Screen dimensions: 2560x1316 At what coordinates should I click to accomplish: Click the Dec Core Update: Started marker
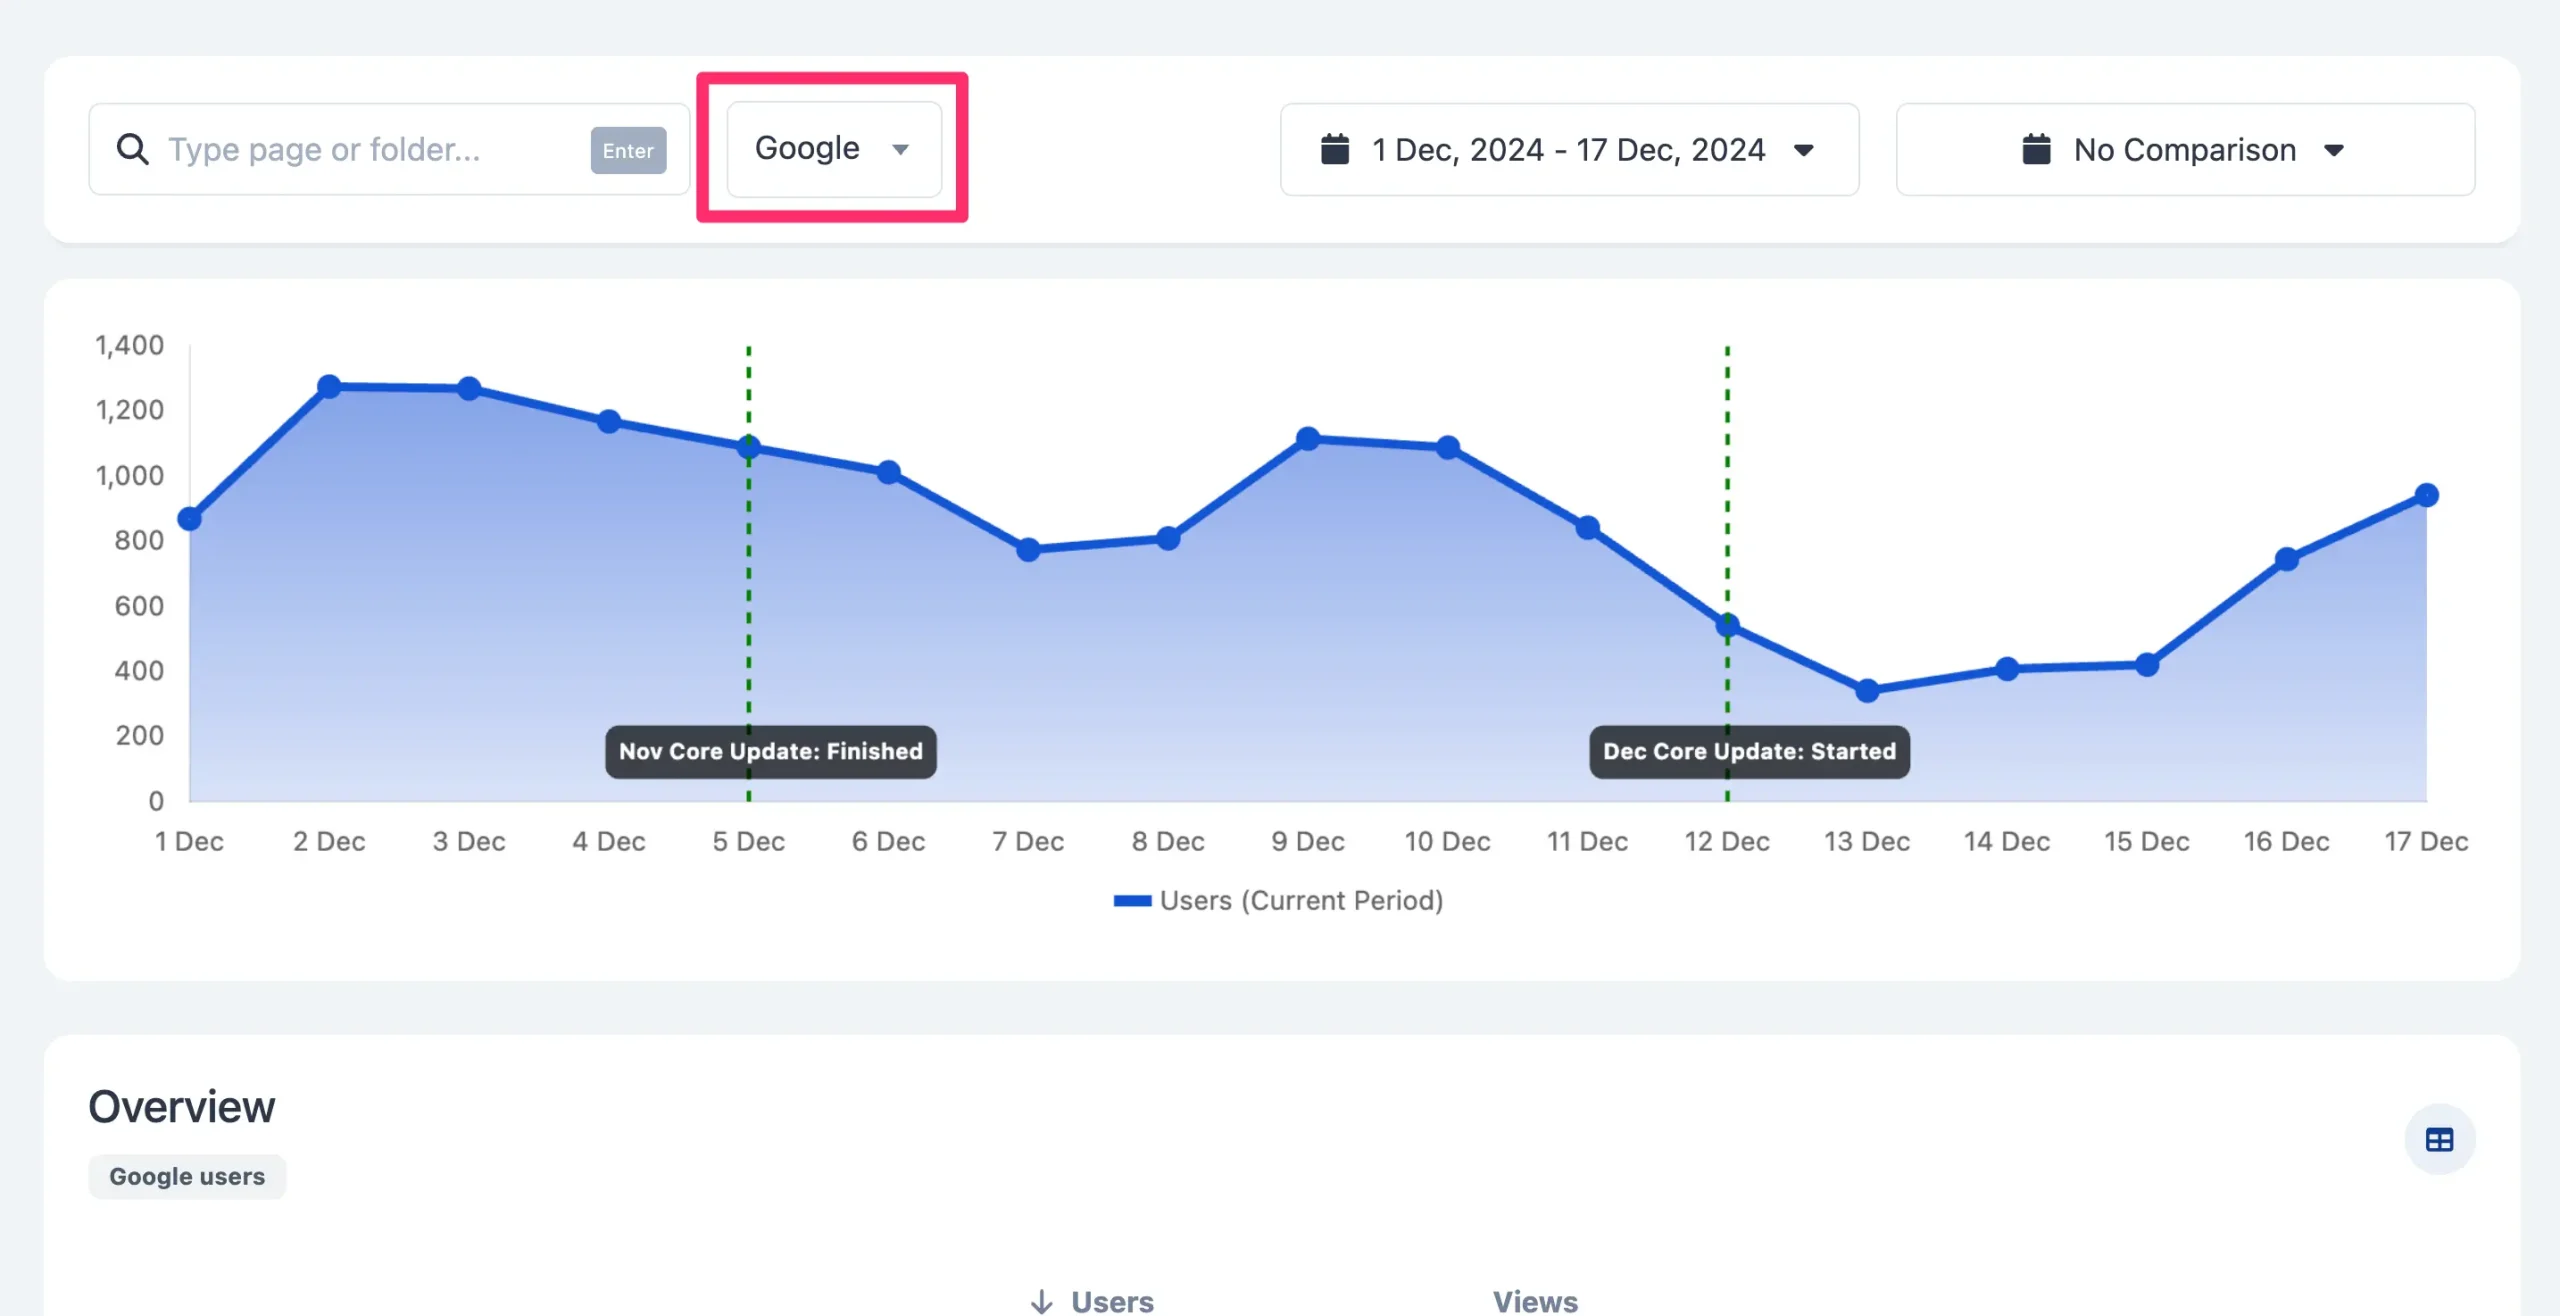[x=1749, y=751]
